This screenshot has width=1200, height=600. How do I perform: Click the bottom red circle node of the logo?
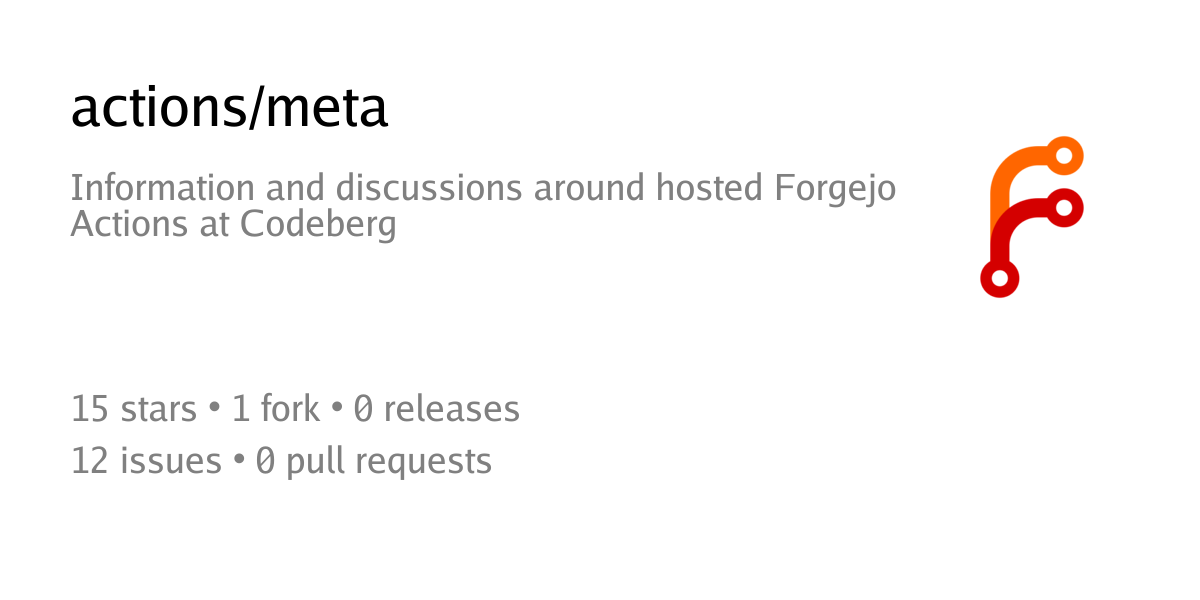tap(999, 277)
